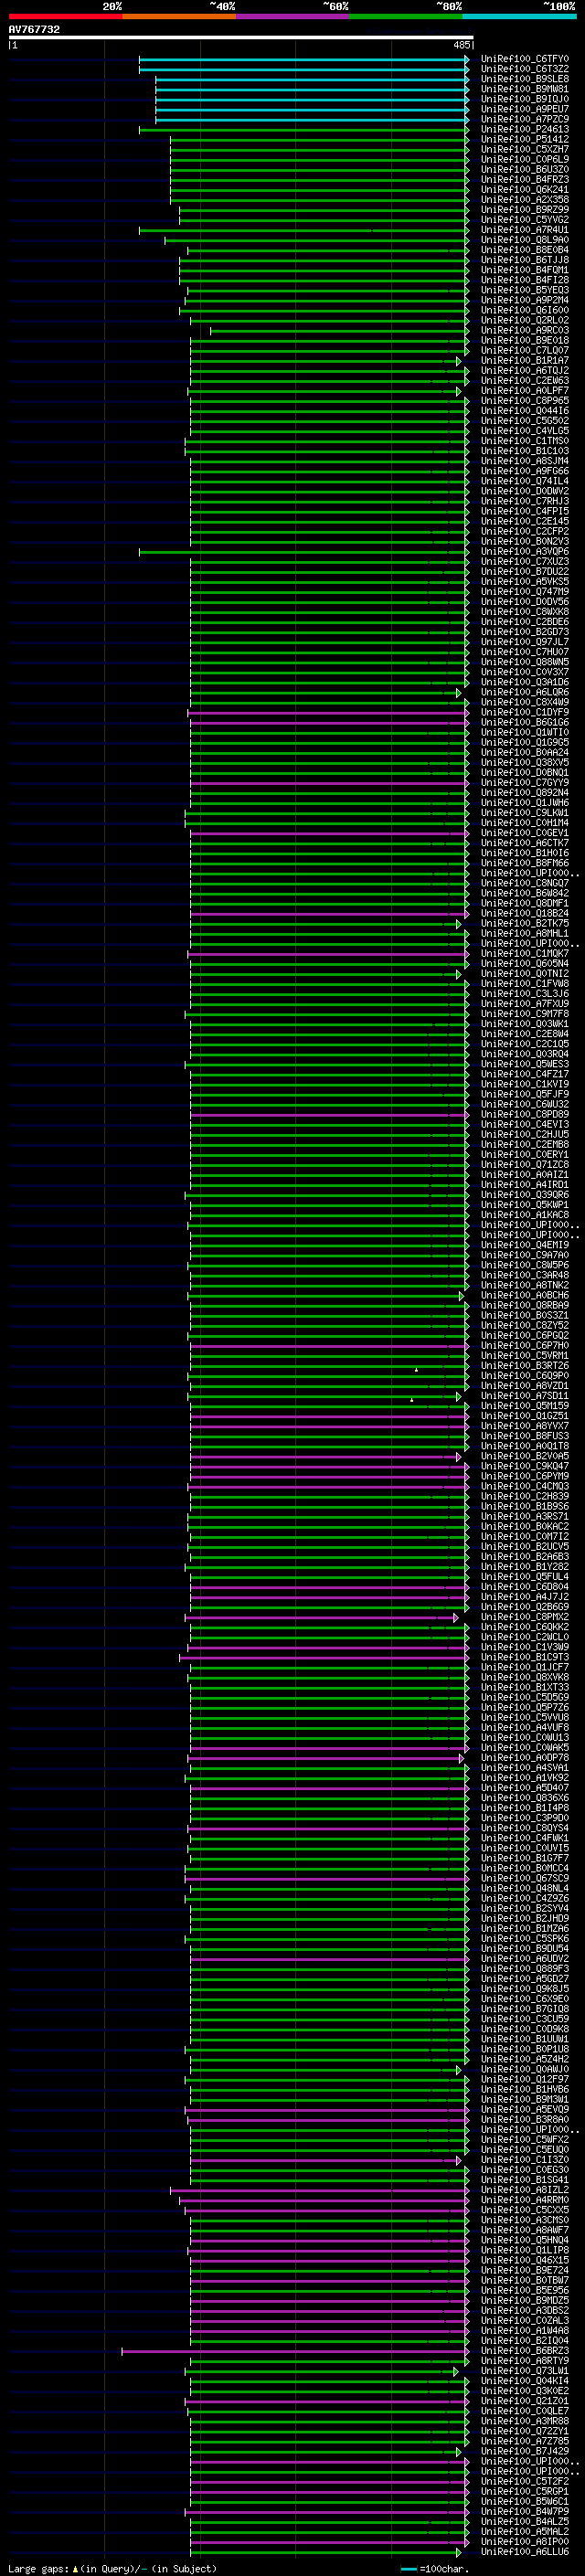This screenshot has height=2576, width=585.
Task: Click the red 20% identity legend segment
Action: point(65,16)
